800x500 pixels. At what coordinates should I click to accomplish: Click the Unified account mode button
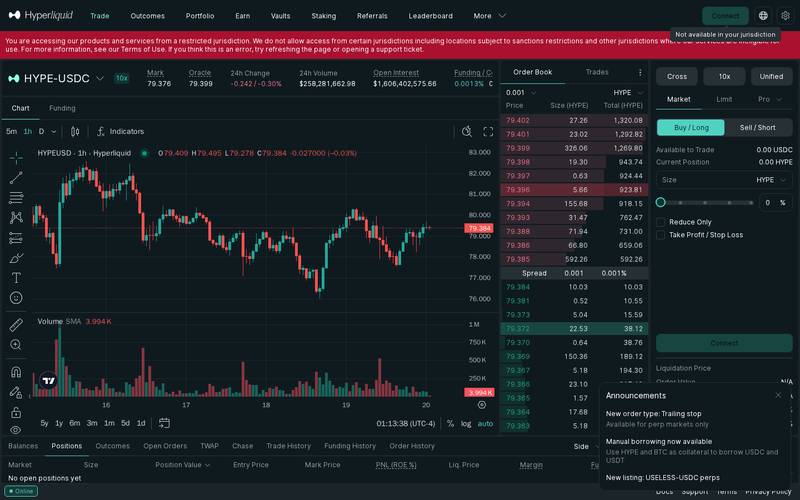pyautogui.click(x=771, y=77)
